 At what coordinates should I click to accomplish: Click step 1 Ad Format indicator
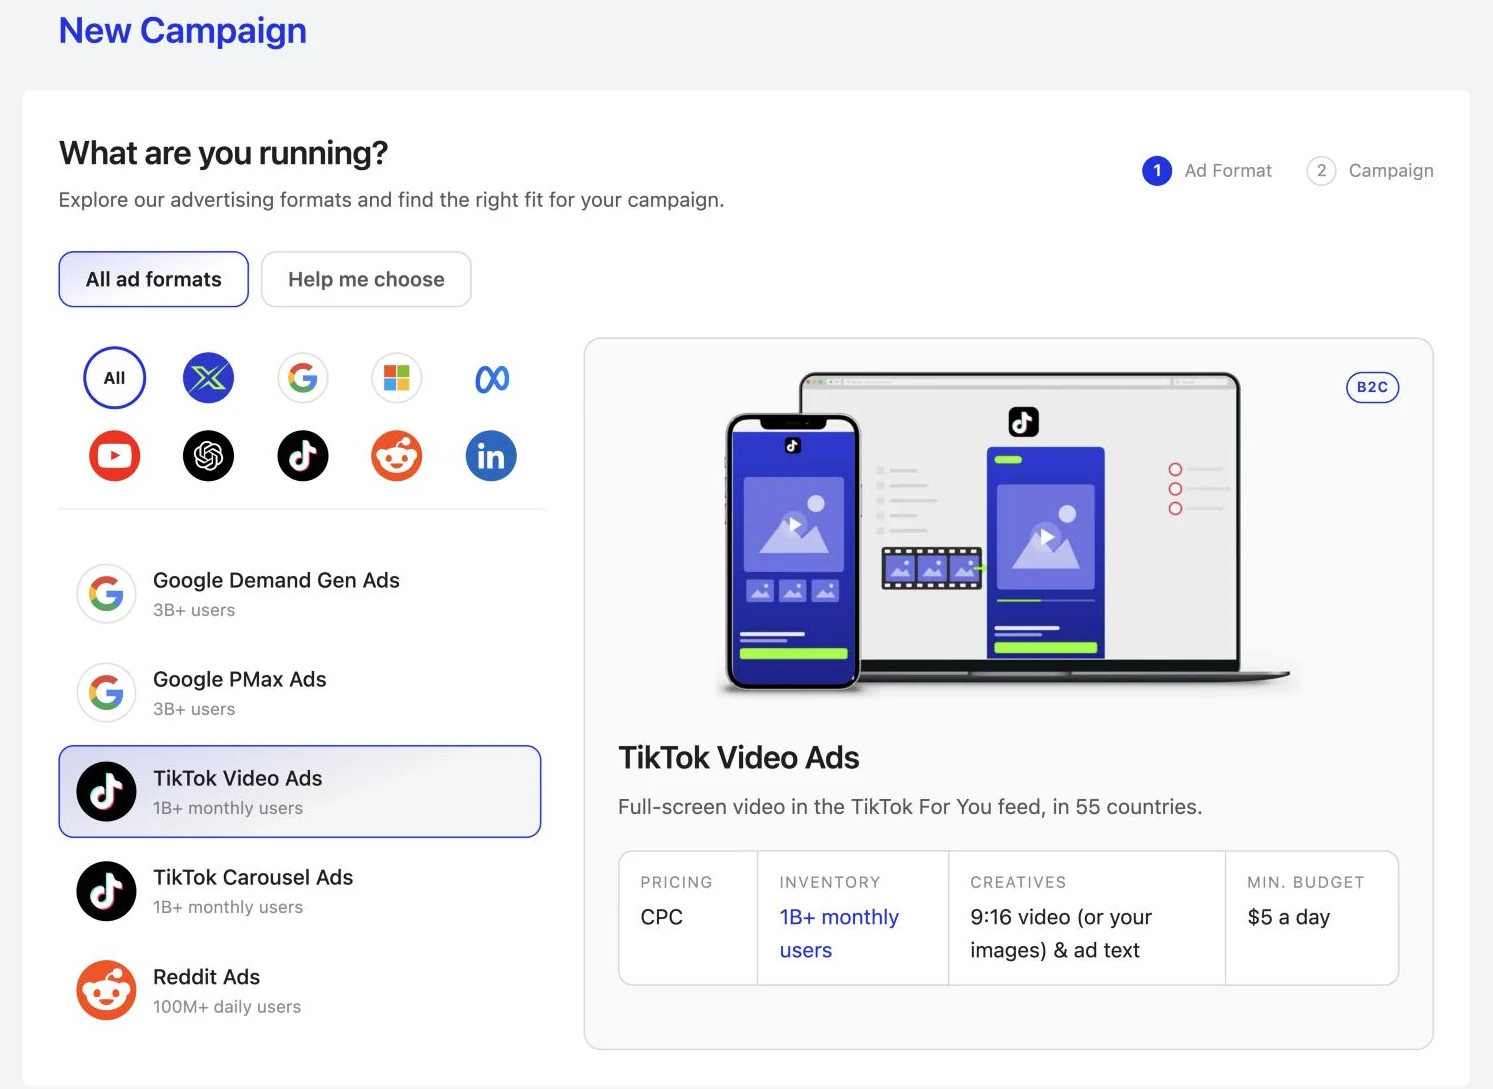(x=1207, y=171)
